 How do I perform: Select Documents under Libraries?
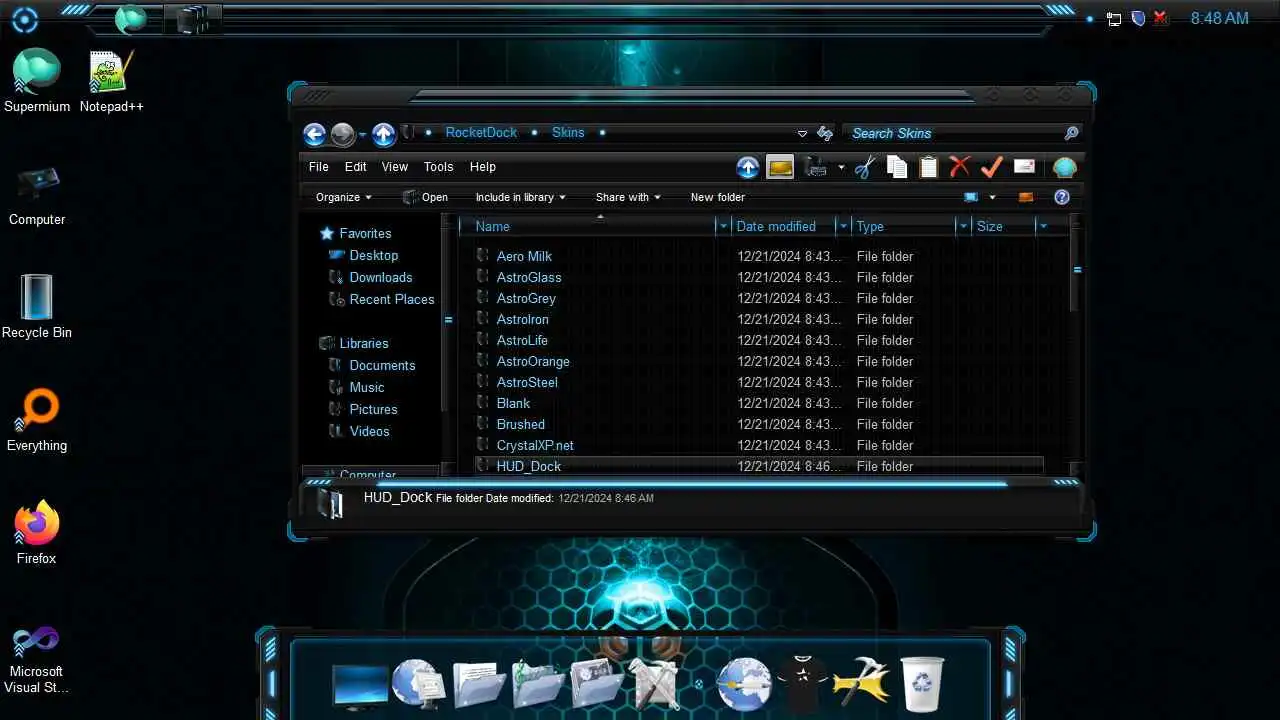[382, 365]
